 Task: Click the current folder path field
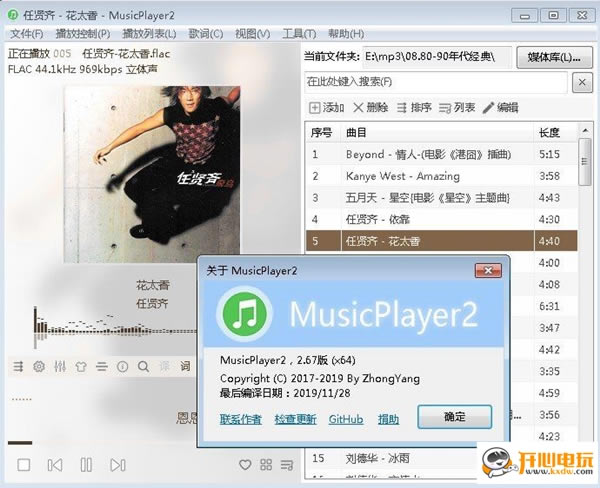tap(437, 57)
